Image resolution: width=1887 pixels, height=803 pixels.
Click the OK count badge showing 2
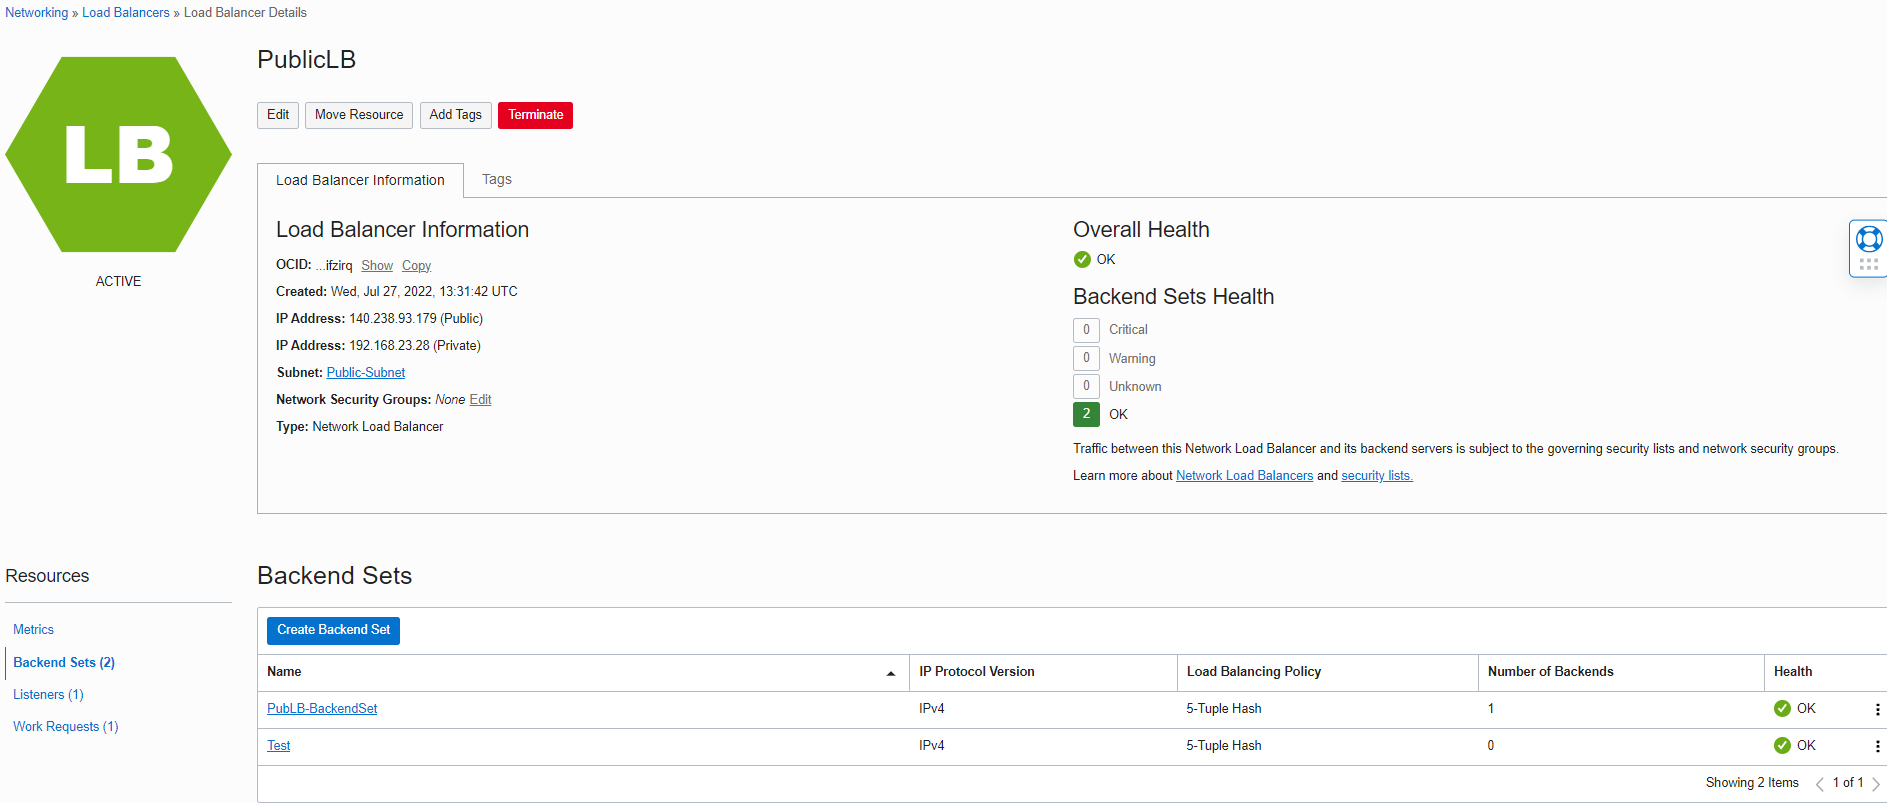(1086, 414)
